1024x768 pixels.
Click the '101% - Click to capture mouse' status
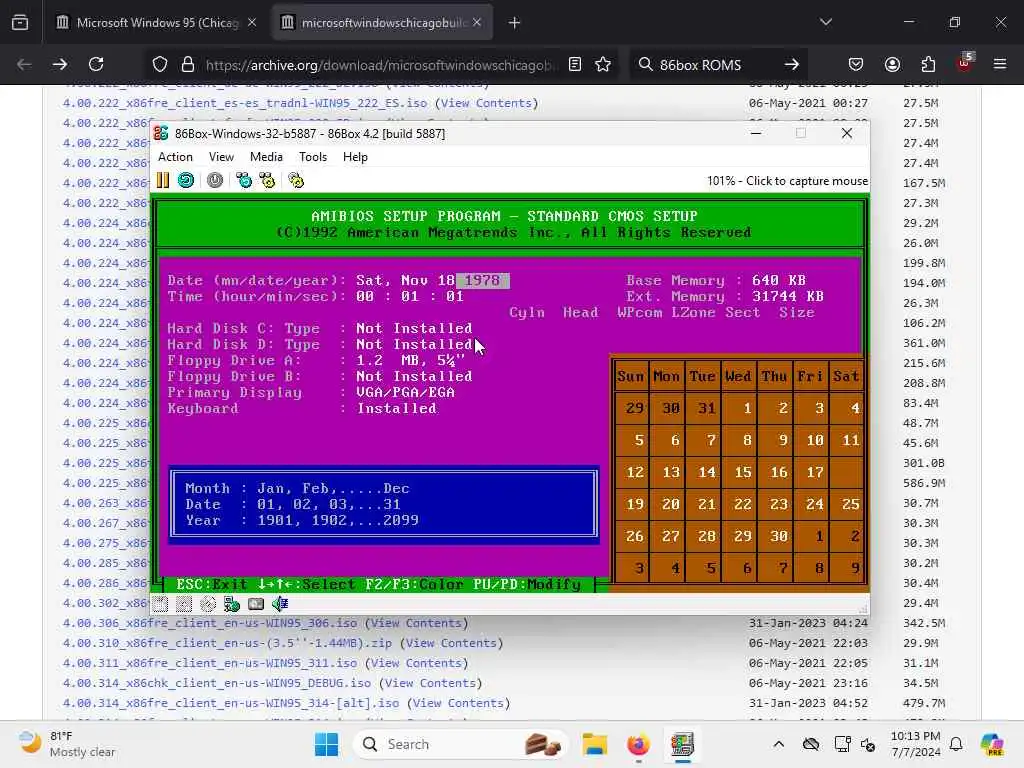coord(788,181)
